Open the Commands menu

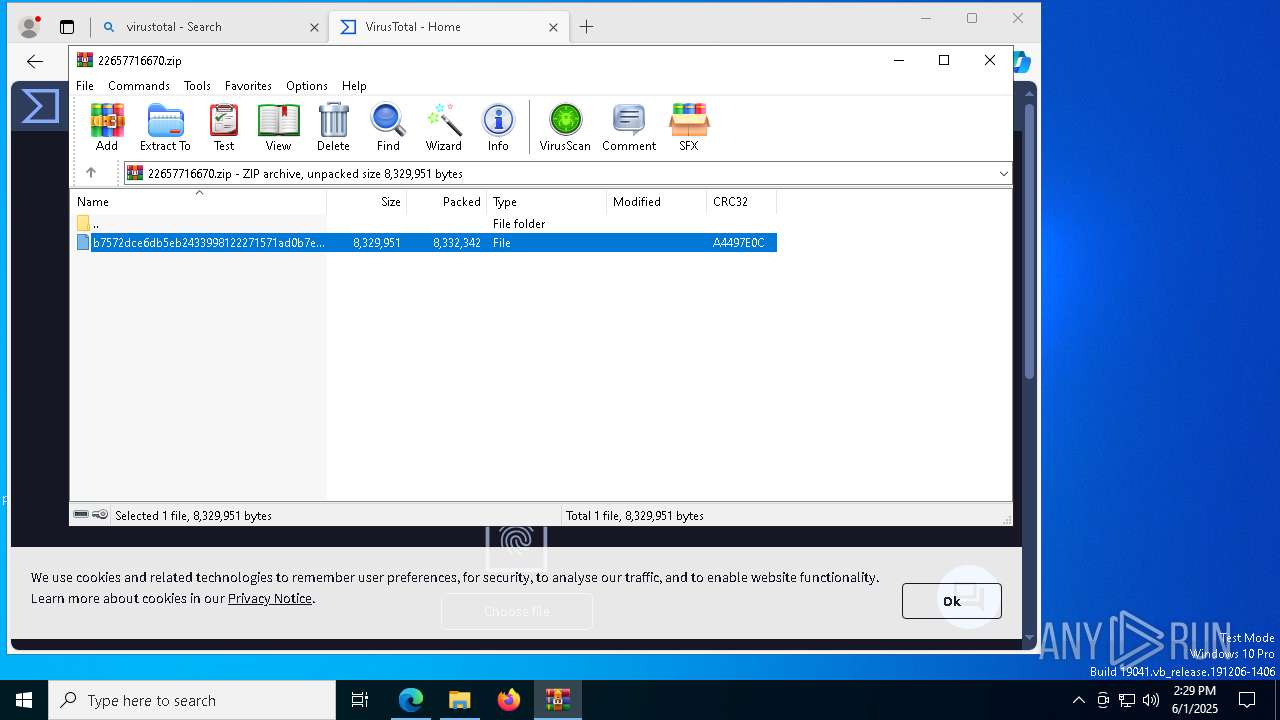(x=139, y=86)
